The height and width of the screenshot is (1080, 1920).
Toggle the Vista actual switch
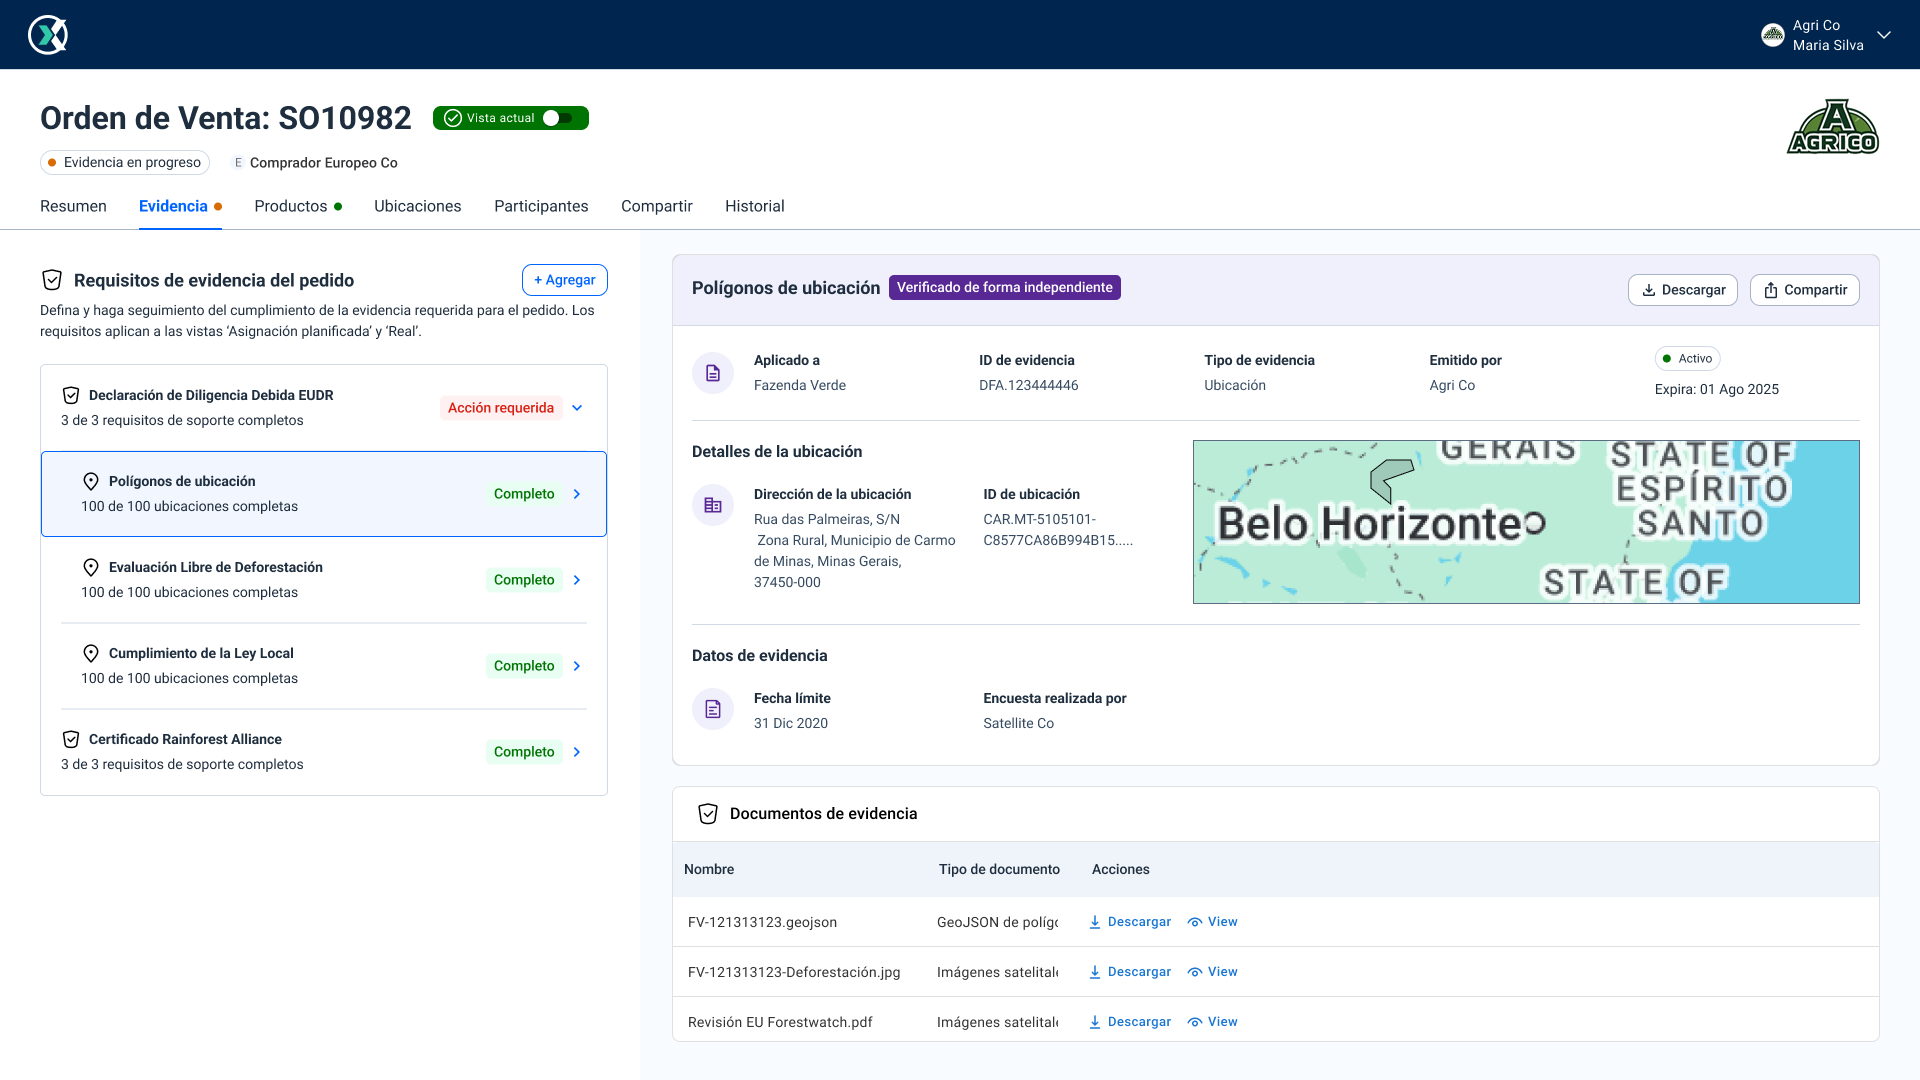[x=558, y=118]
